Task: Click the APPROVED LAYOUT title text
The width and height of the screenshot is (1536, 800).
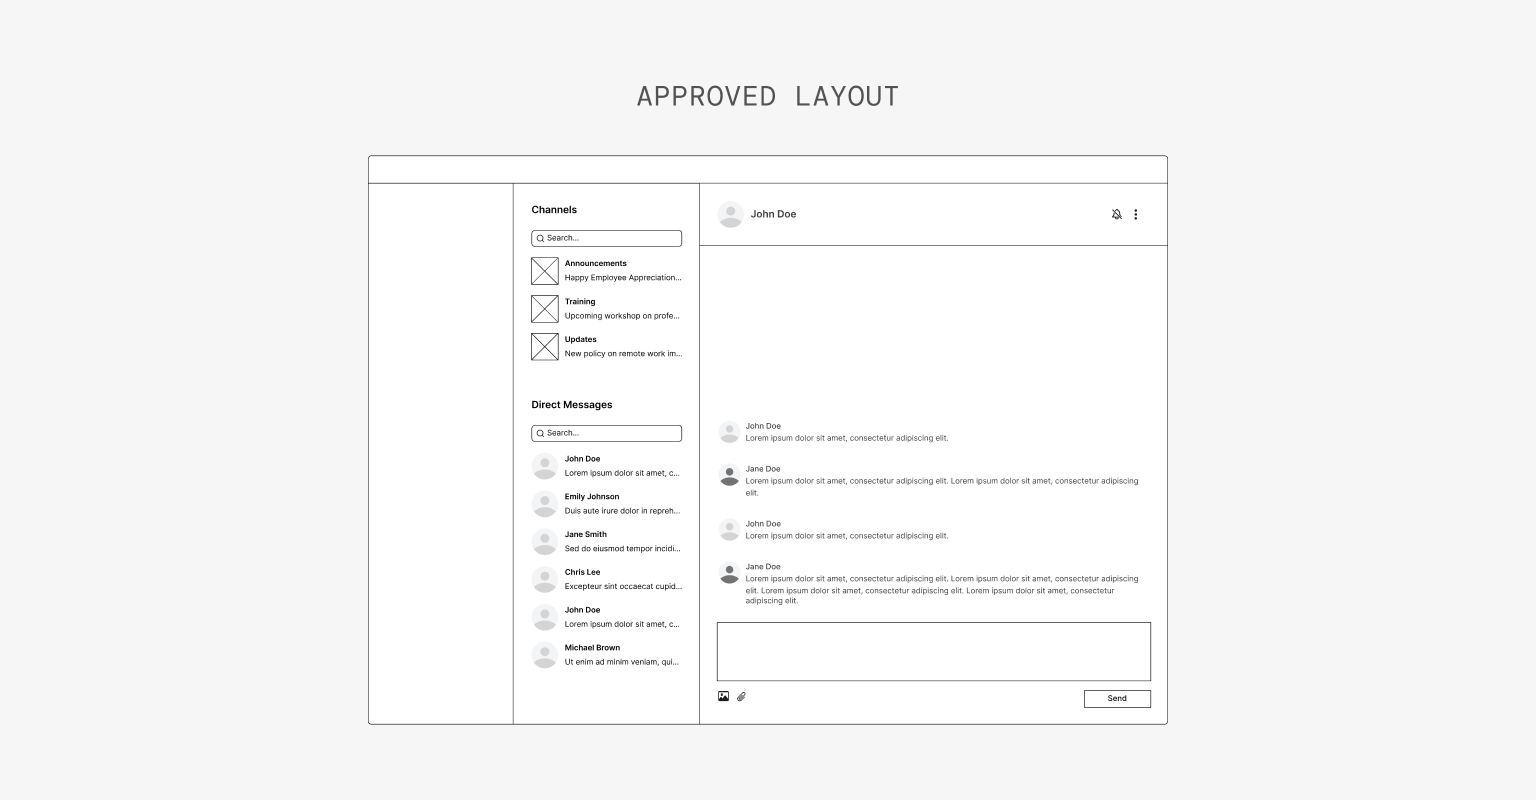Action: 768,96
